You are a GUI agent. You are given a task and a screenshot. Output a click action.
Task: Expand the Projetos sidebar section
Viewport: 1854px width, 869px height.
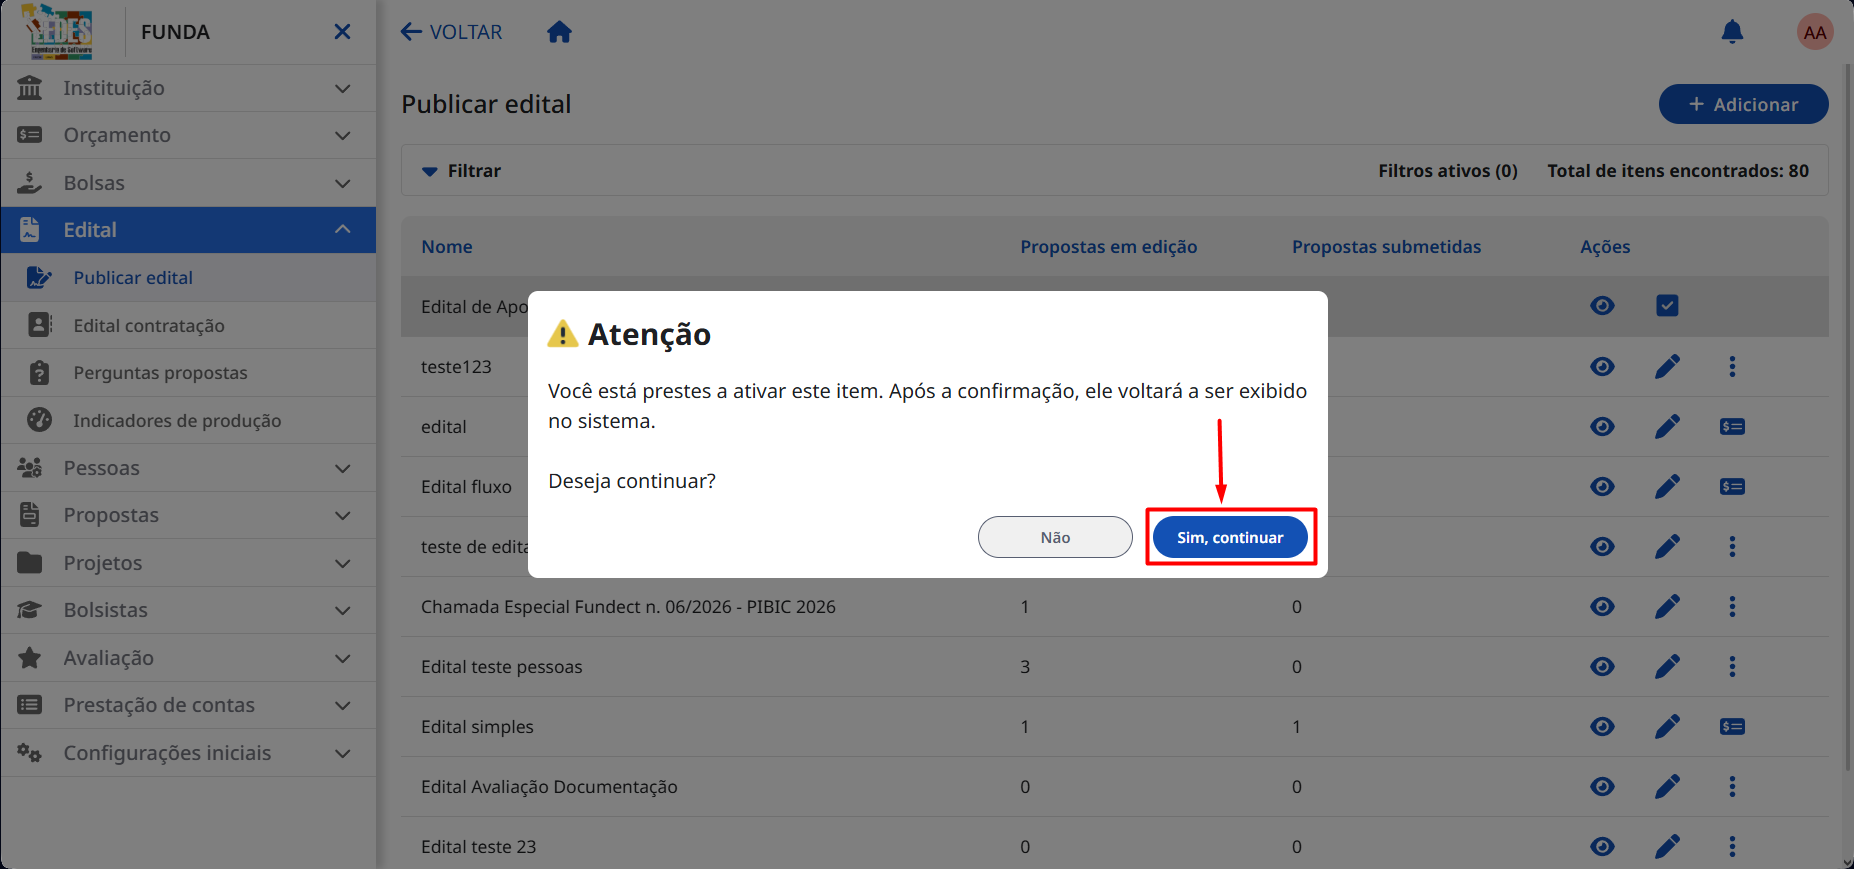[188, 563]
